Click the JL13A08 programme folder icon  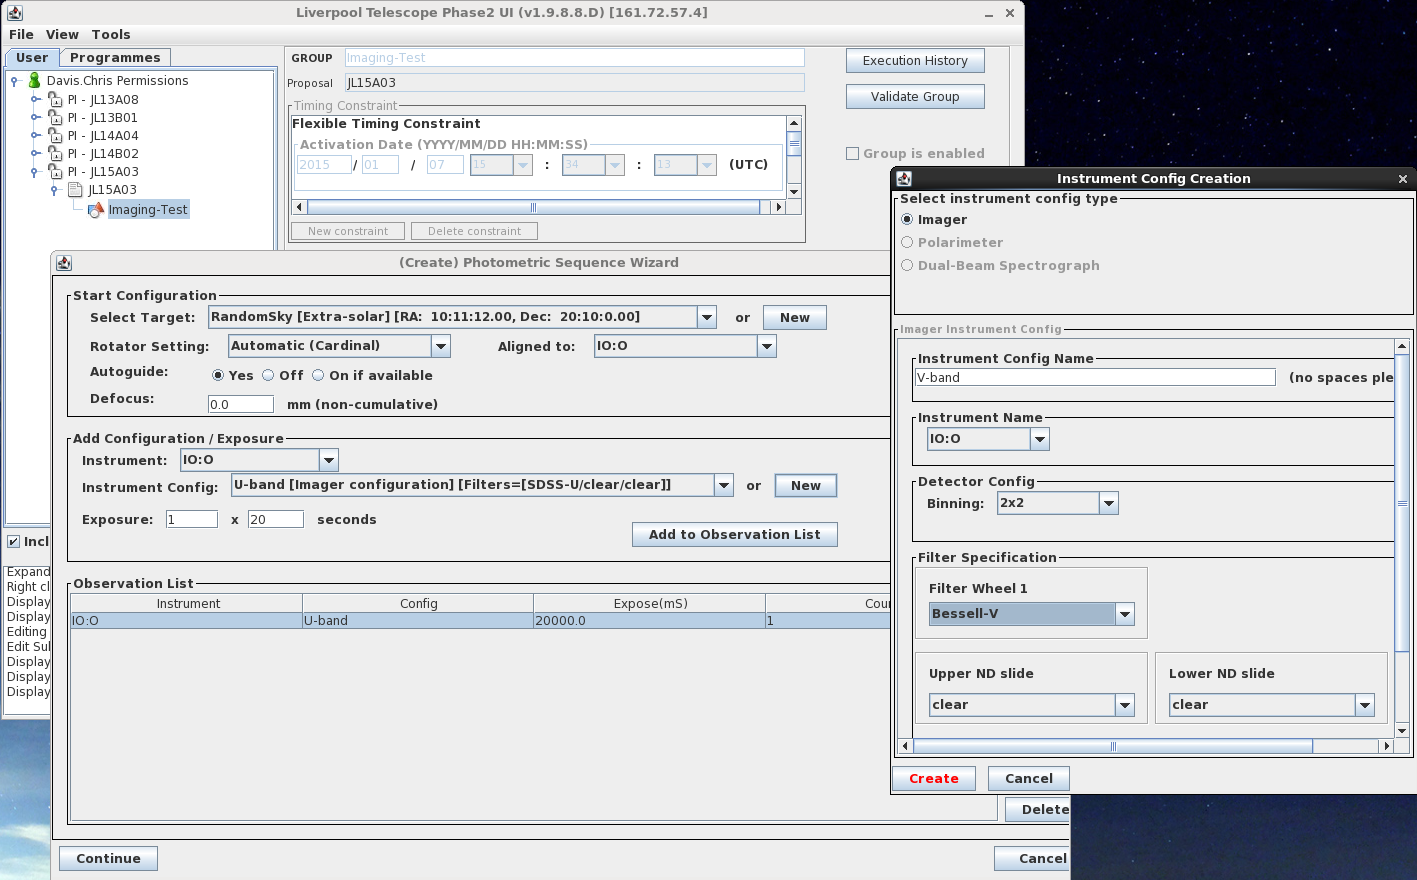(55, 99)
